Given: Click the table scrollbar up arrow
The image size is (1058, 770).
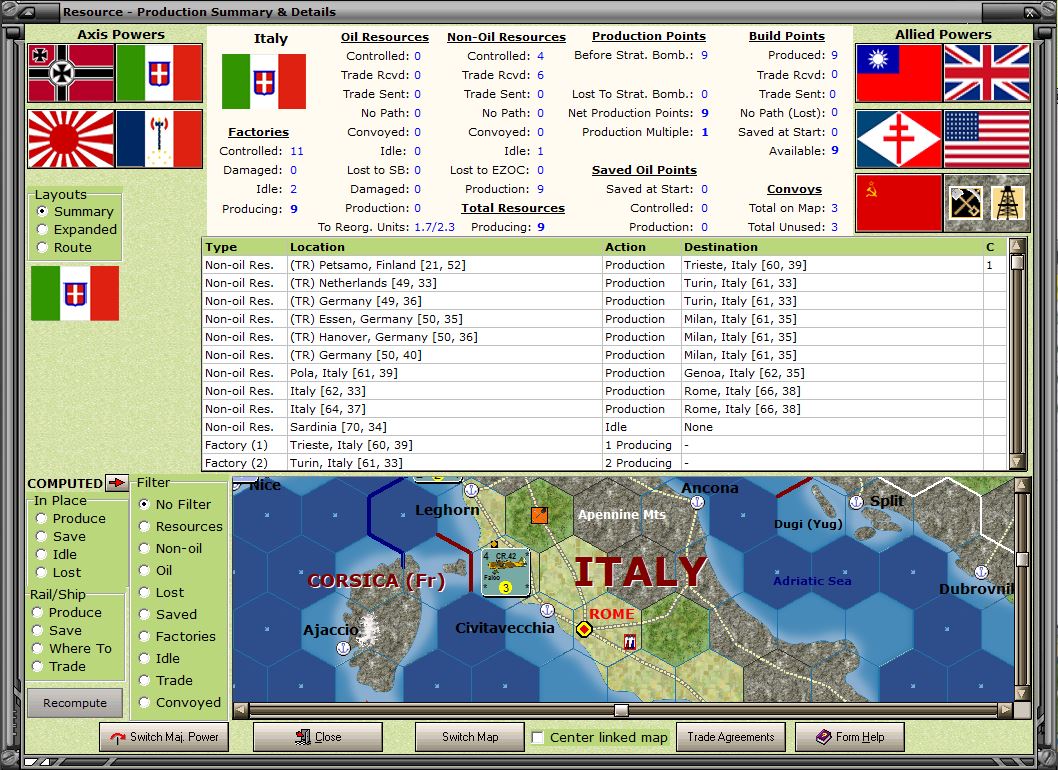Looking at the screenshot, I should pos(1018,246).
